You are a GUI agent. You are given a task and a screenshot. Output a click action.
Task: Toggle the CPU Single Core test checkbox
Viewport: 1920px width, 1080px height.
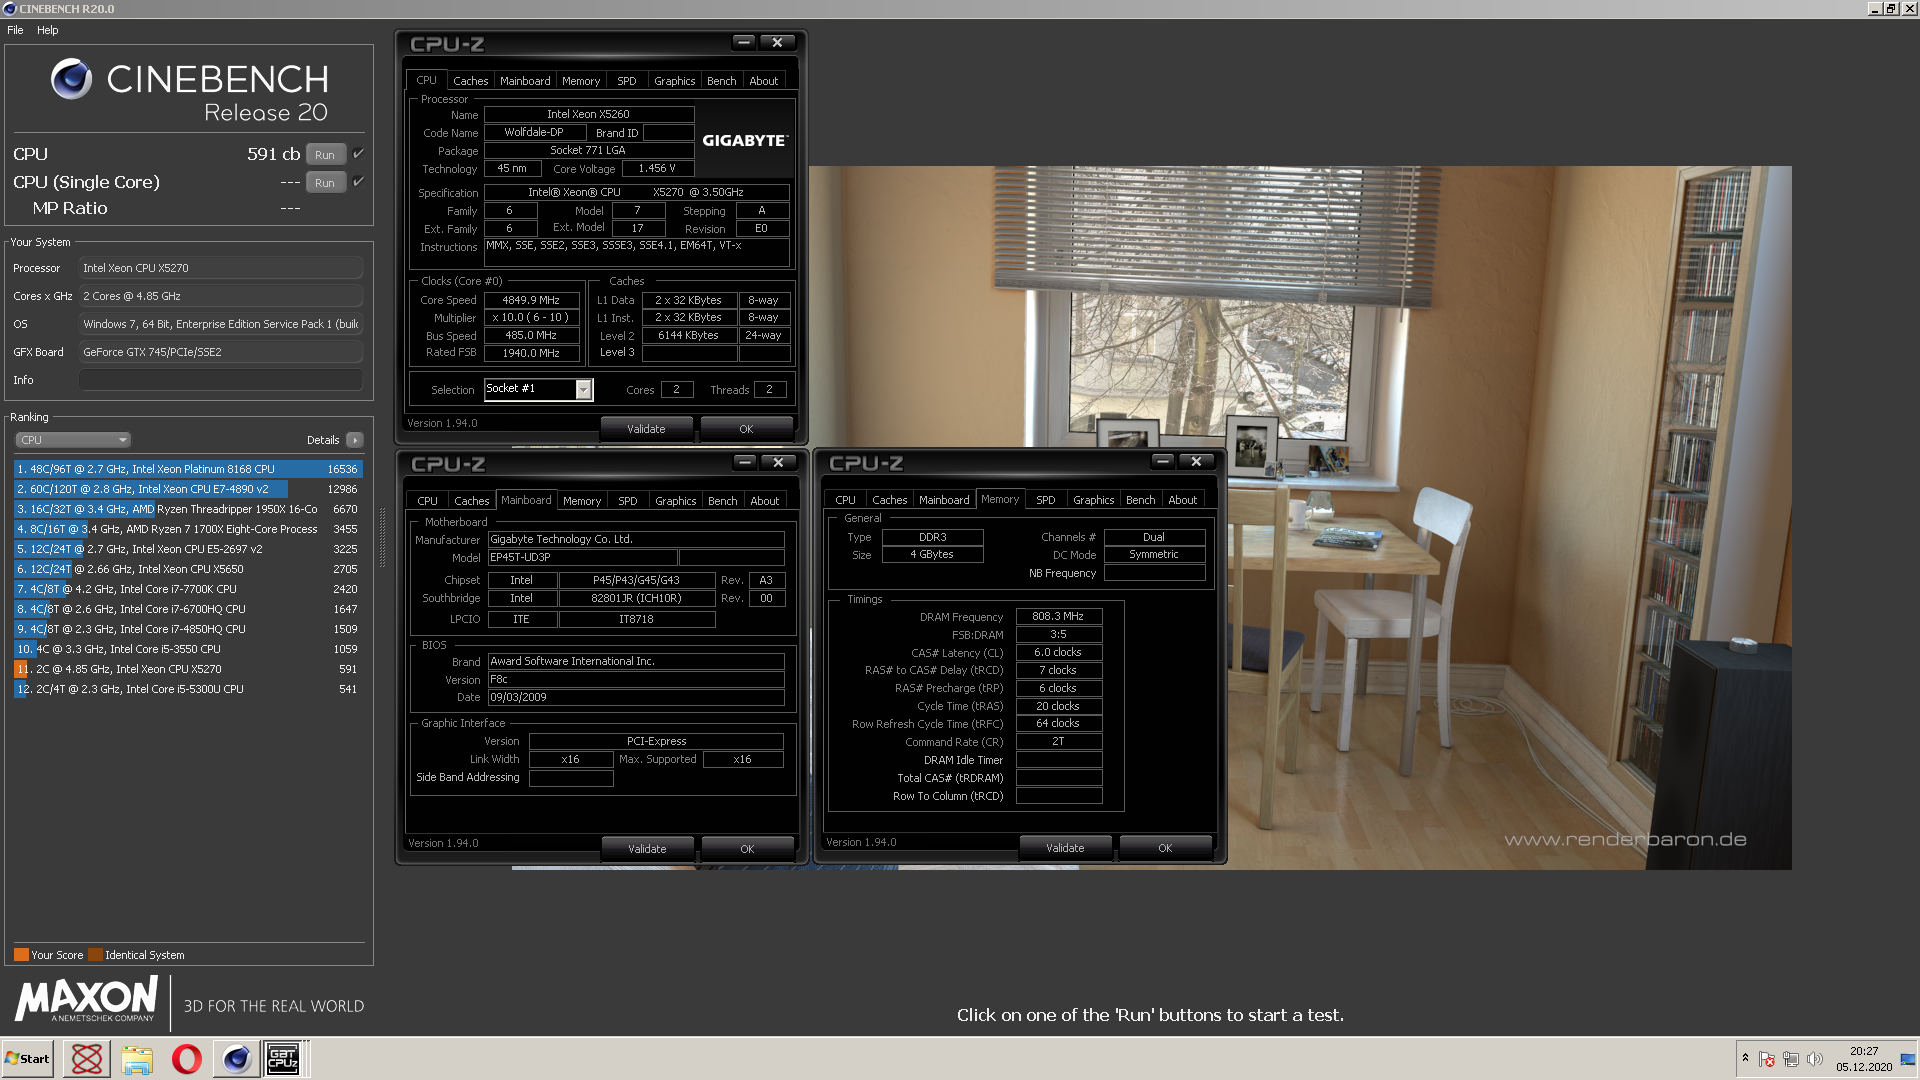click(x=358, y=182)
